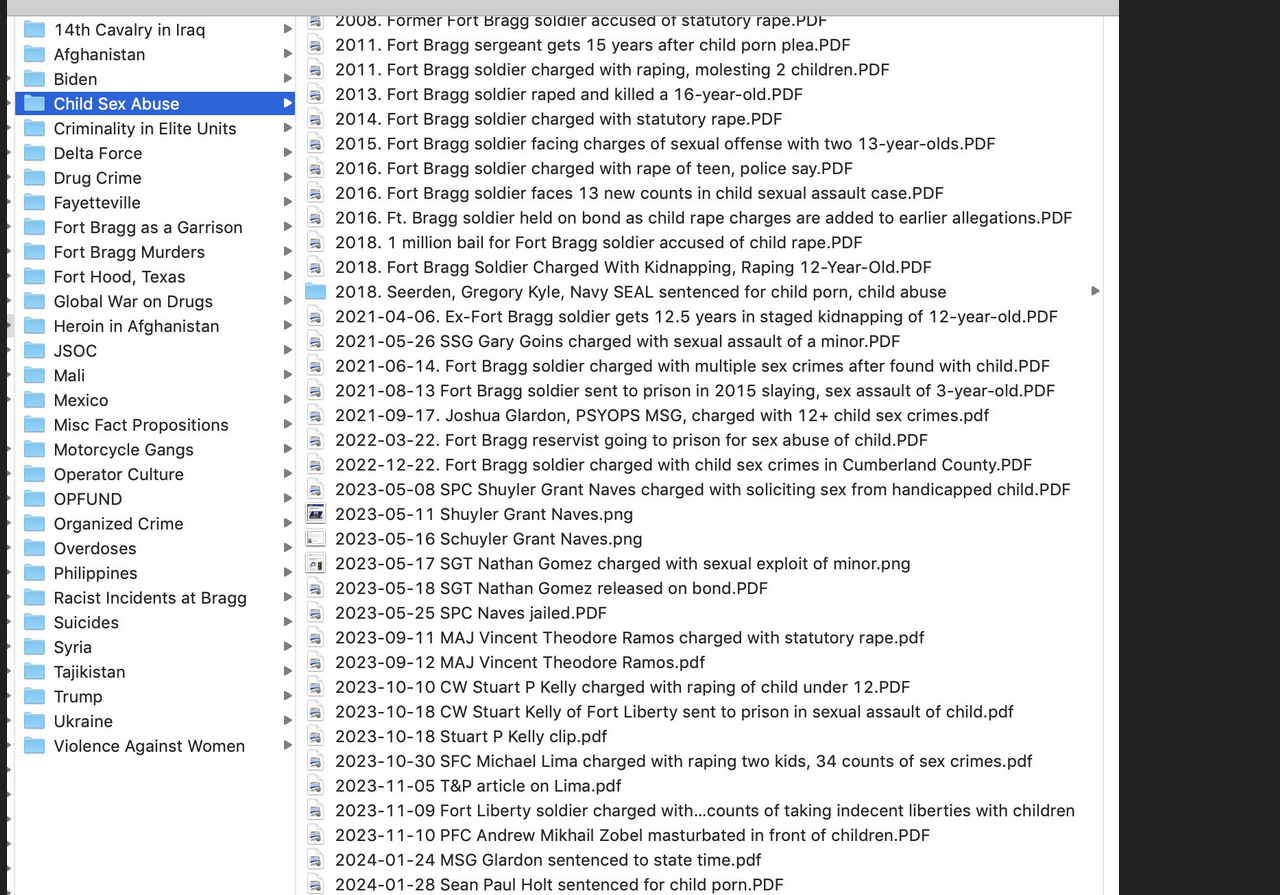Click the Philippines folder icon

(35, 573)
